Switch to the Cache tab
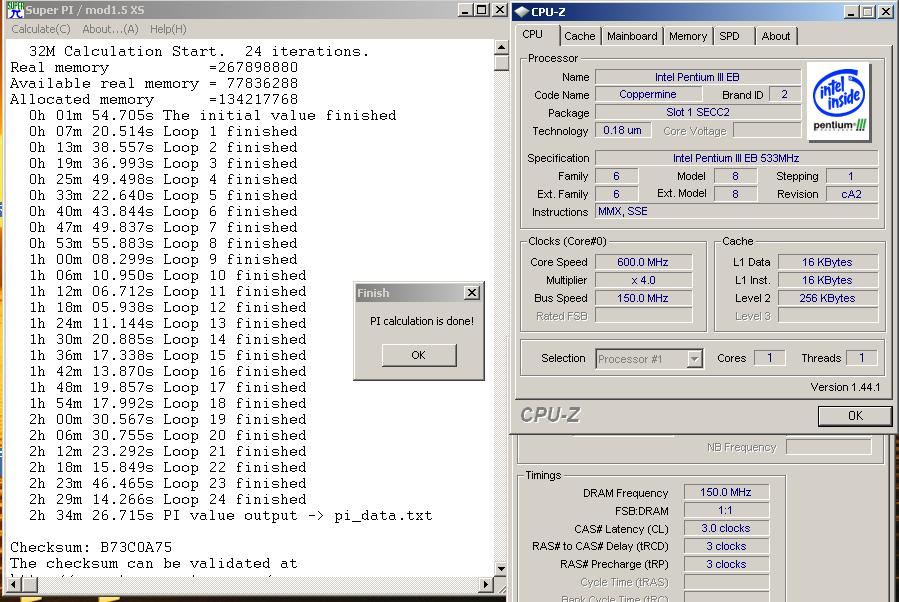This screenshot has height=602, width=899. pyautogui.click(x=580, y=36)
